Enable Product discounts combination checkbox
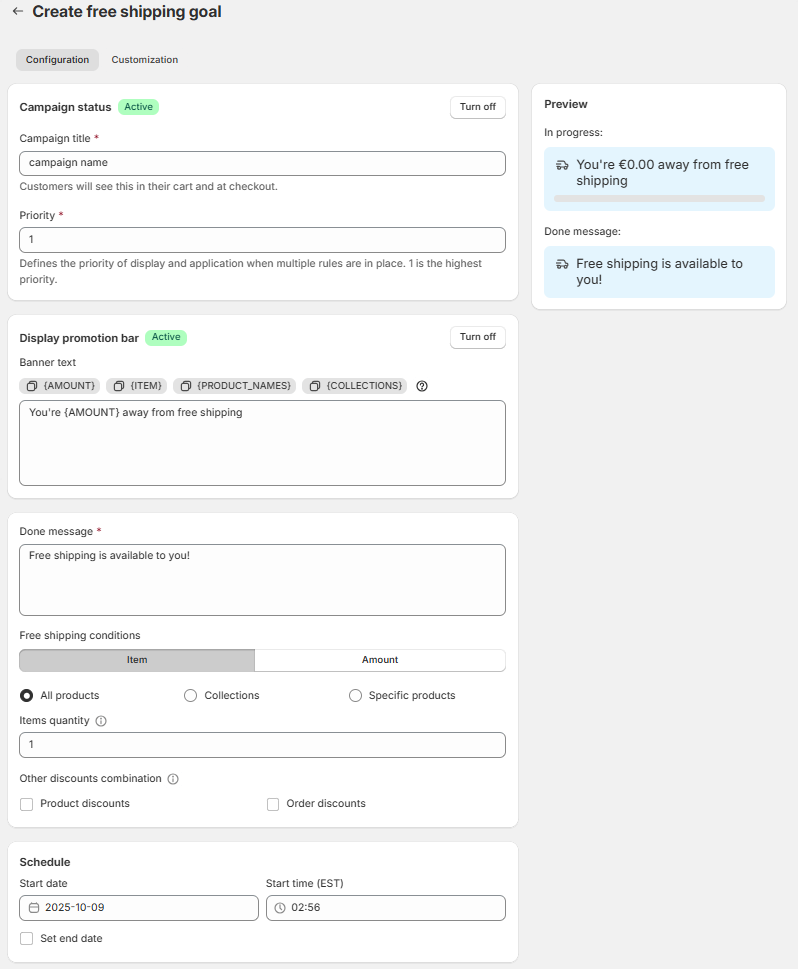This screenshot has width=798, height=969. pos(27,804)
